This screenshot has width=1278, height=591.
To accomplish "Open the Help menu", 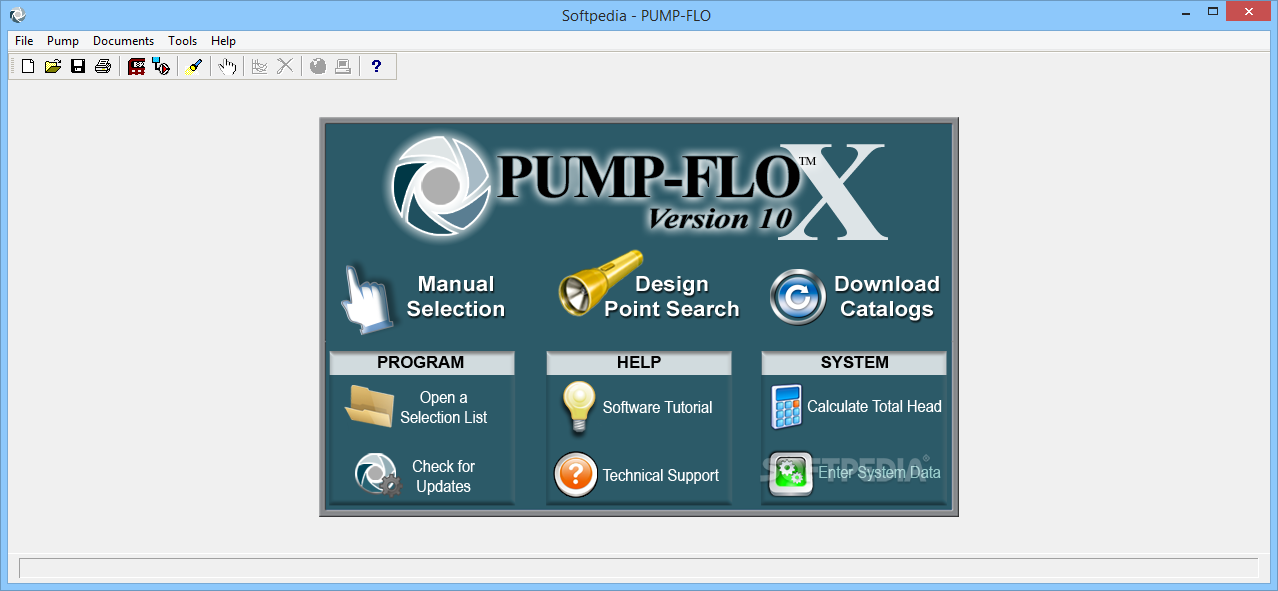I will pos(224,41).
